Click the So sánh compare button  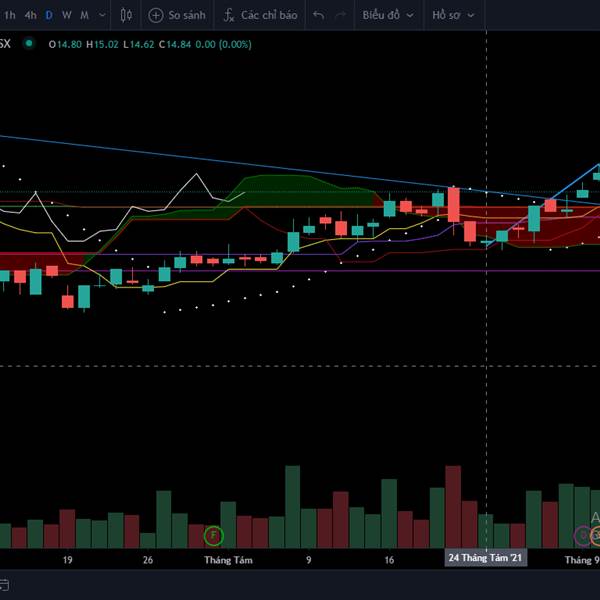pyautogui.click(x=177, y=15)
